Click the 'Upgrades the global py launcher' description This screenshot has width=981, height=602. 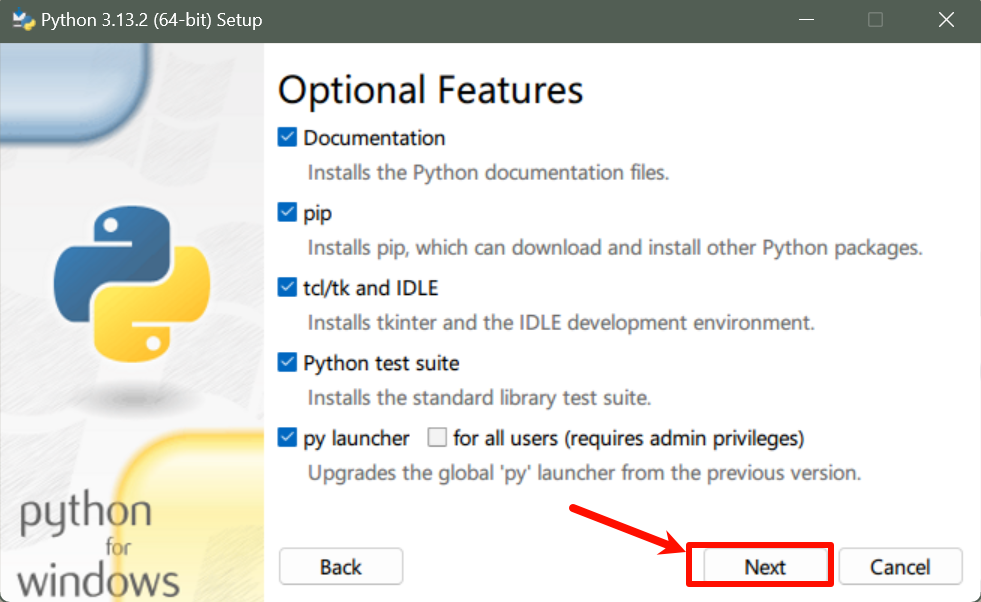click(x=584, y=472)
